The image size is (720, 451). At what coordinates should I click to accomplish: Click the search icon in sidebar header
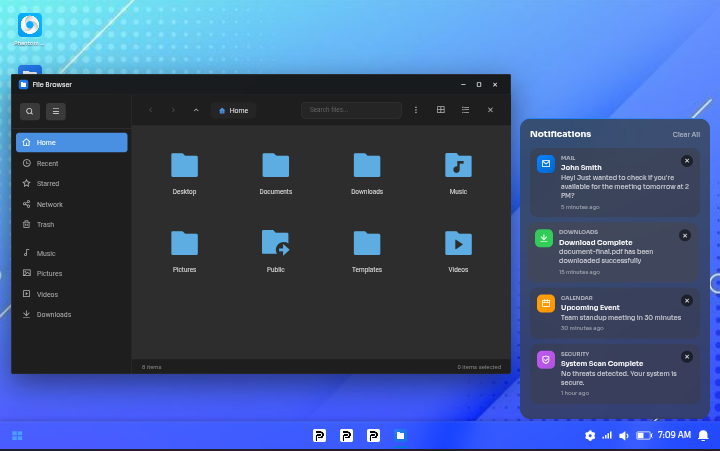(30, 112)
